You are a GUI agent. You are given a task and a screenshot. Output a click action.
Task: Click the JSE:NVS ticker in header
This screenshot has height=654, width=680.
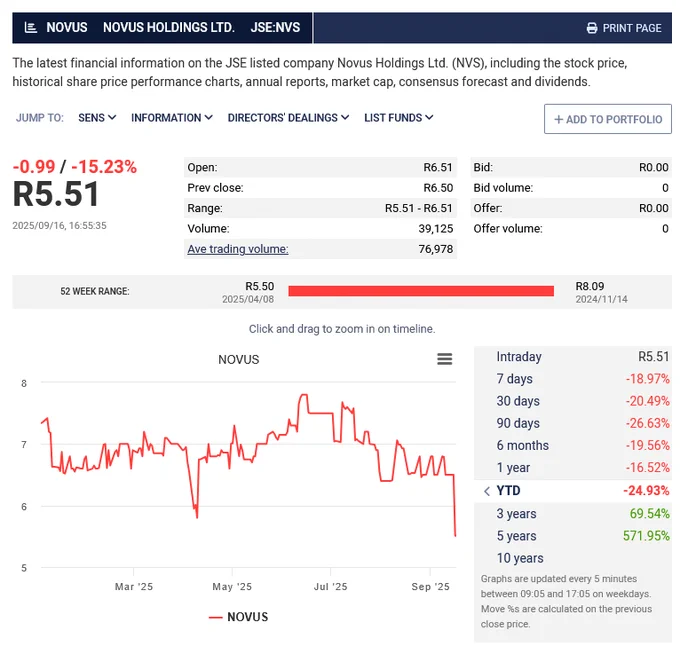click(275, 28)
